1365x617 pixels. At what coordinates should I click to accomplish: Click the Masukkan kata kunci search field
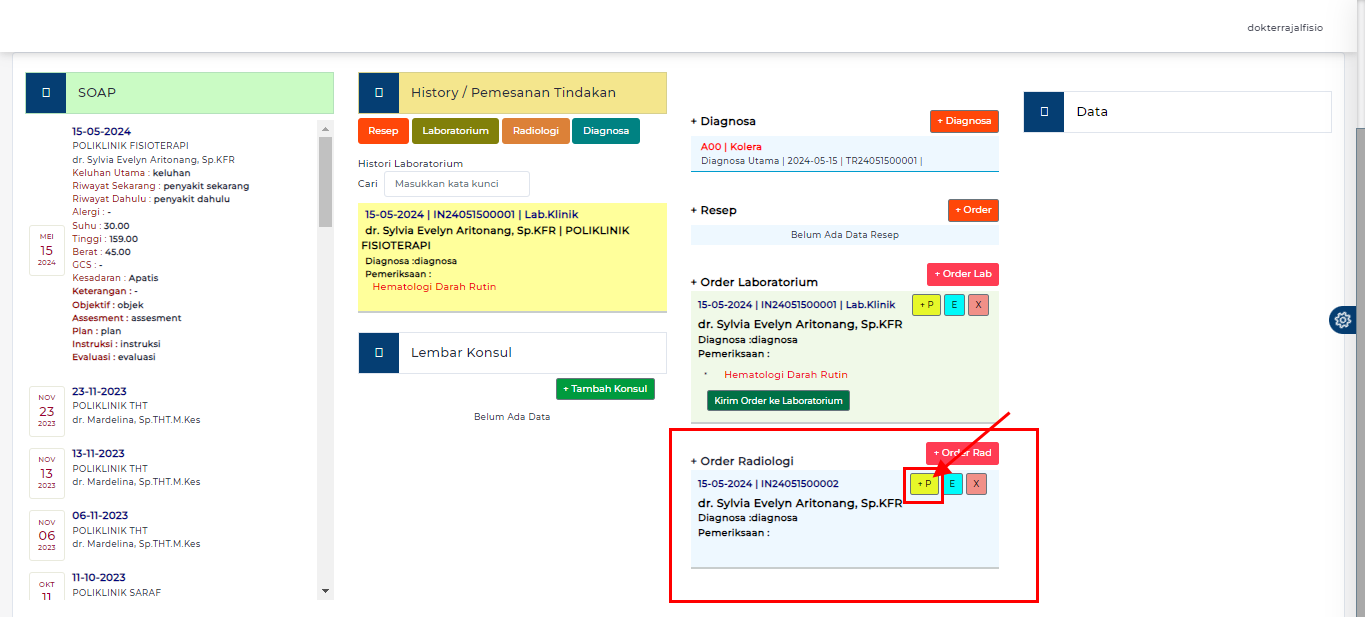(457, 184)
